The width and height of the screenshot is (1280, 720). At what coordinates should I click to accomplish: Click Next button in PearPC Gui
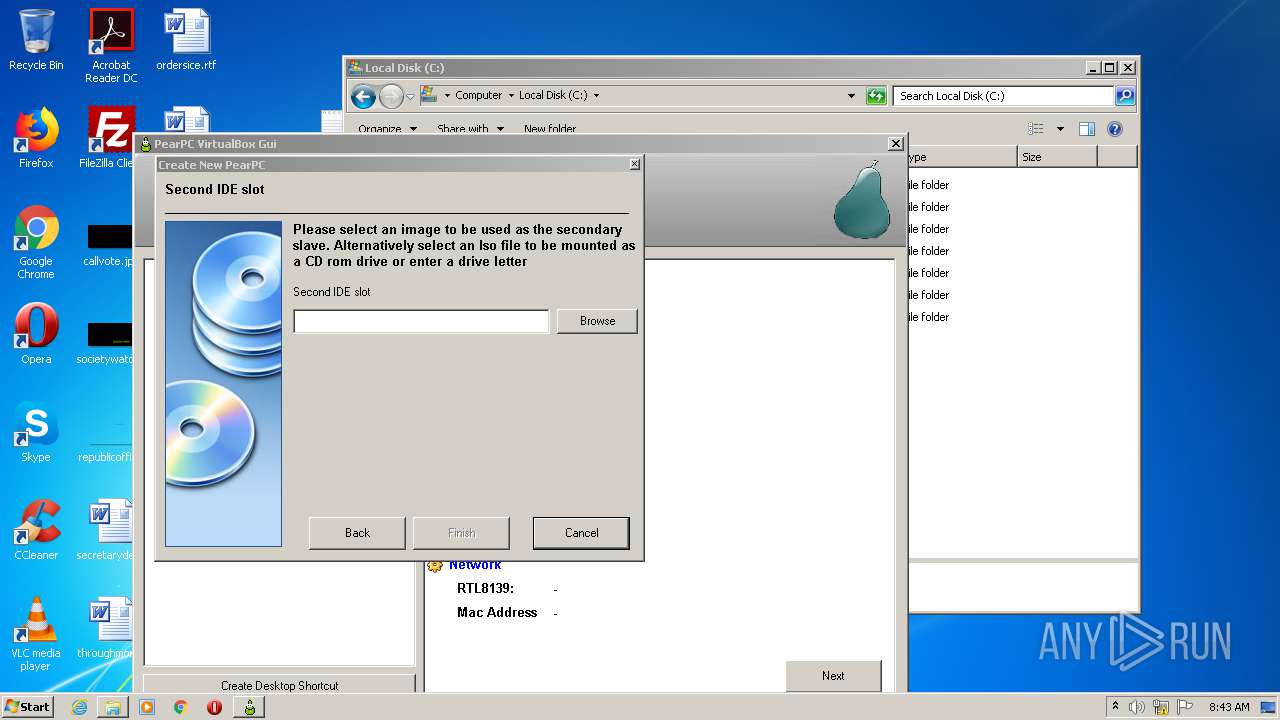click(x=833, y=676)
